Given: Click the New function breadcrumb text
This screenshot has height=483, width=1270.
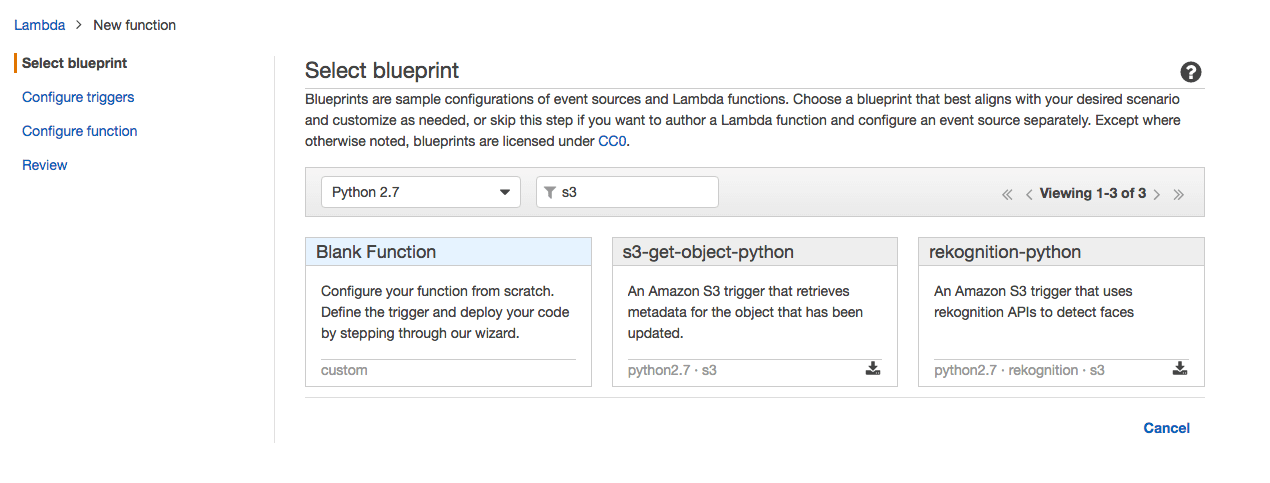Looking at the screenshot, I should point(135,25).
